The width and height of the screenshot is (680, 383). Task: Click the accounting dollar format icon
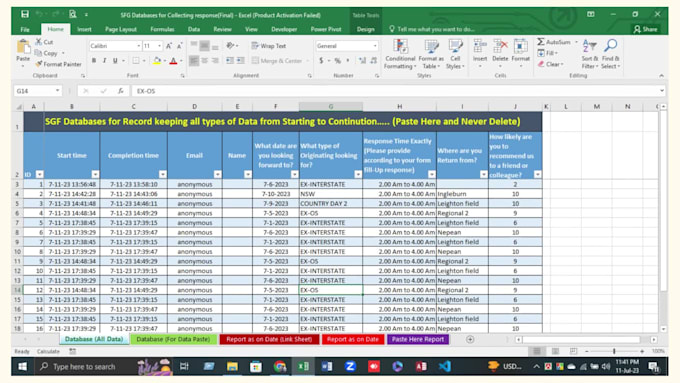click(321, 61)
